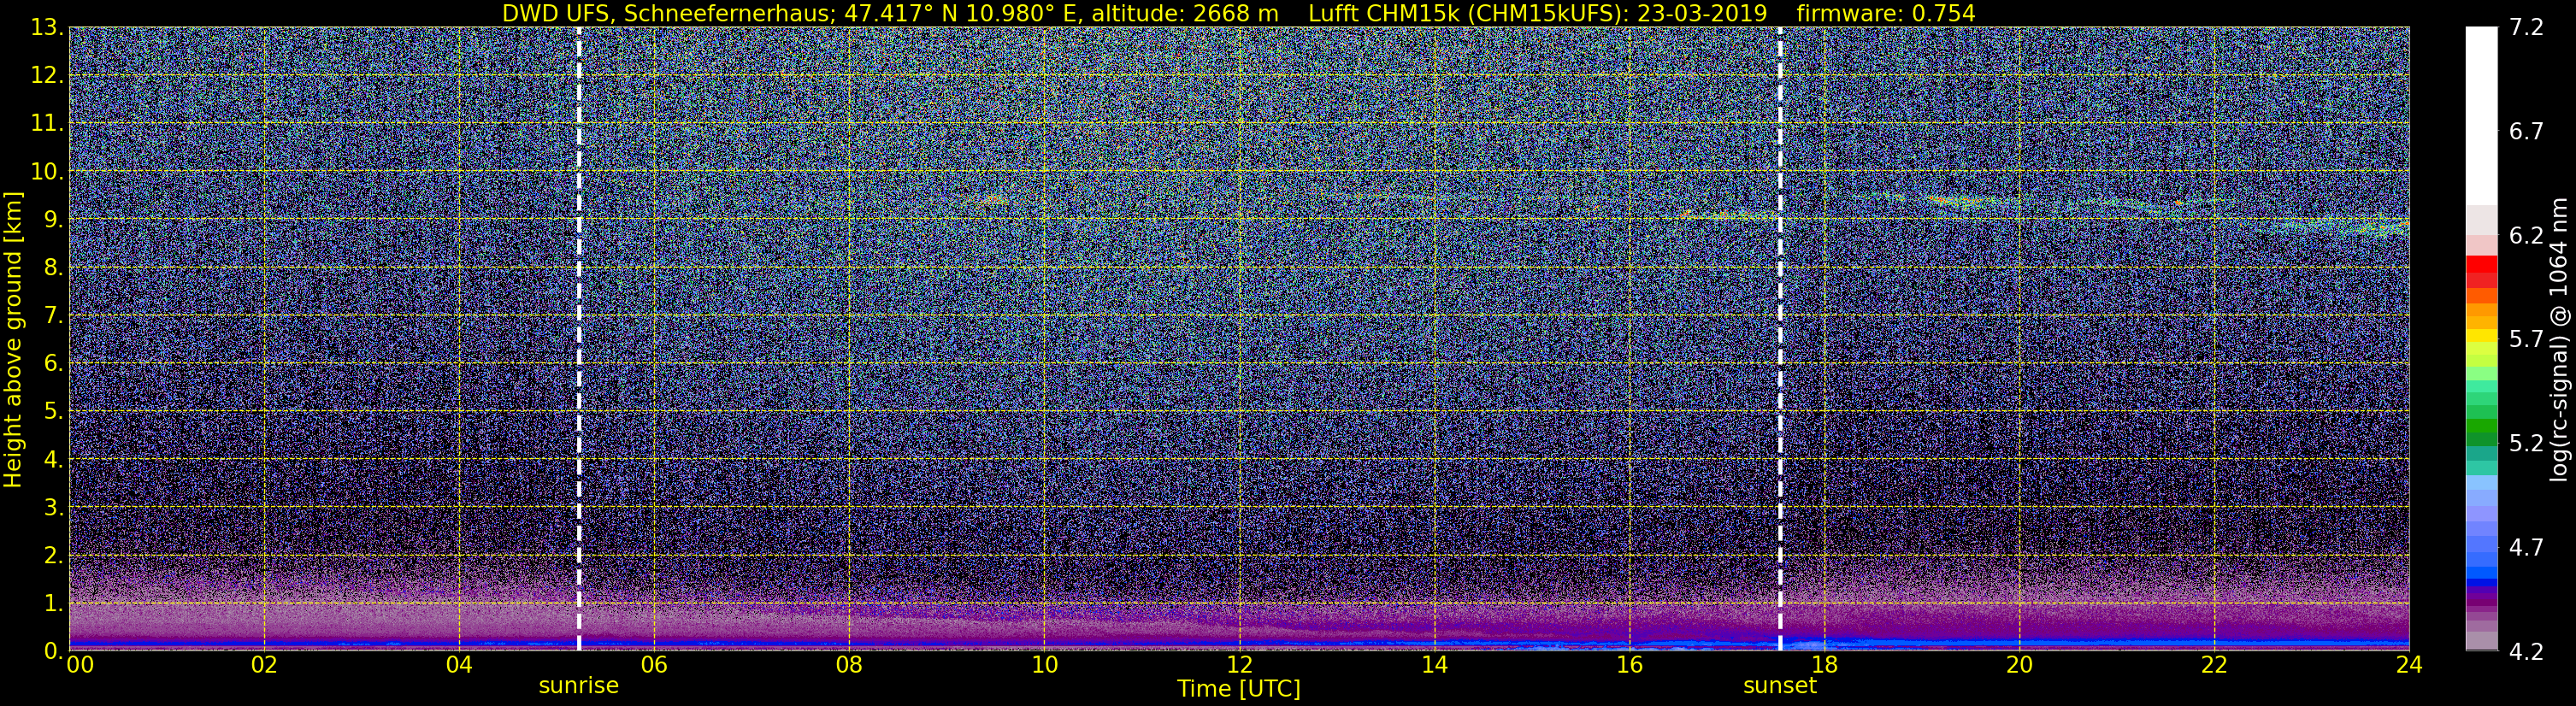Click the 'Height above ground [km]' axis label
This screenshot has height=706, width=2576.
point(13,339)
